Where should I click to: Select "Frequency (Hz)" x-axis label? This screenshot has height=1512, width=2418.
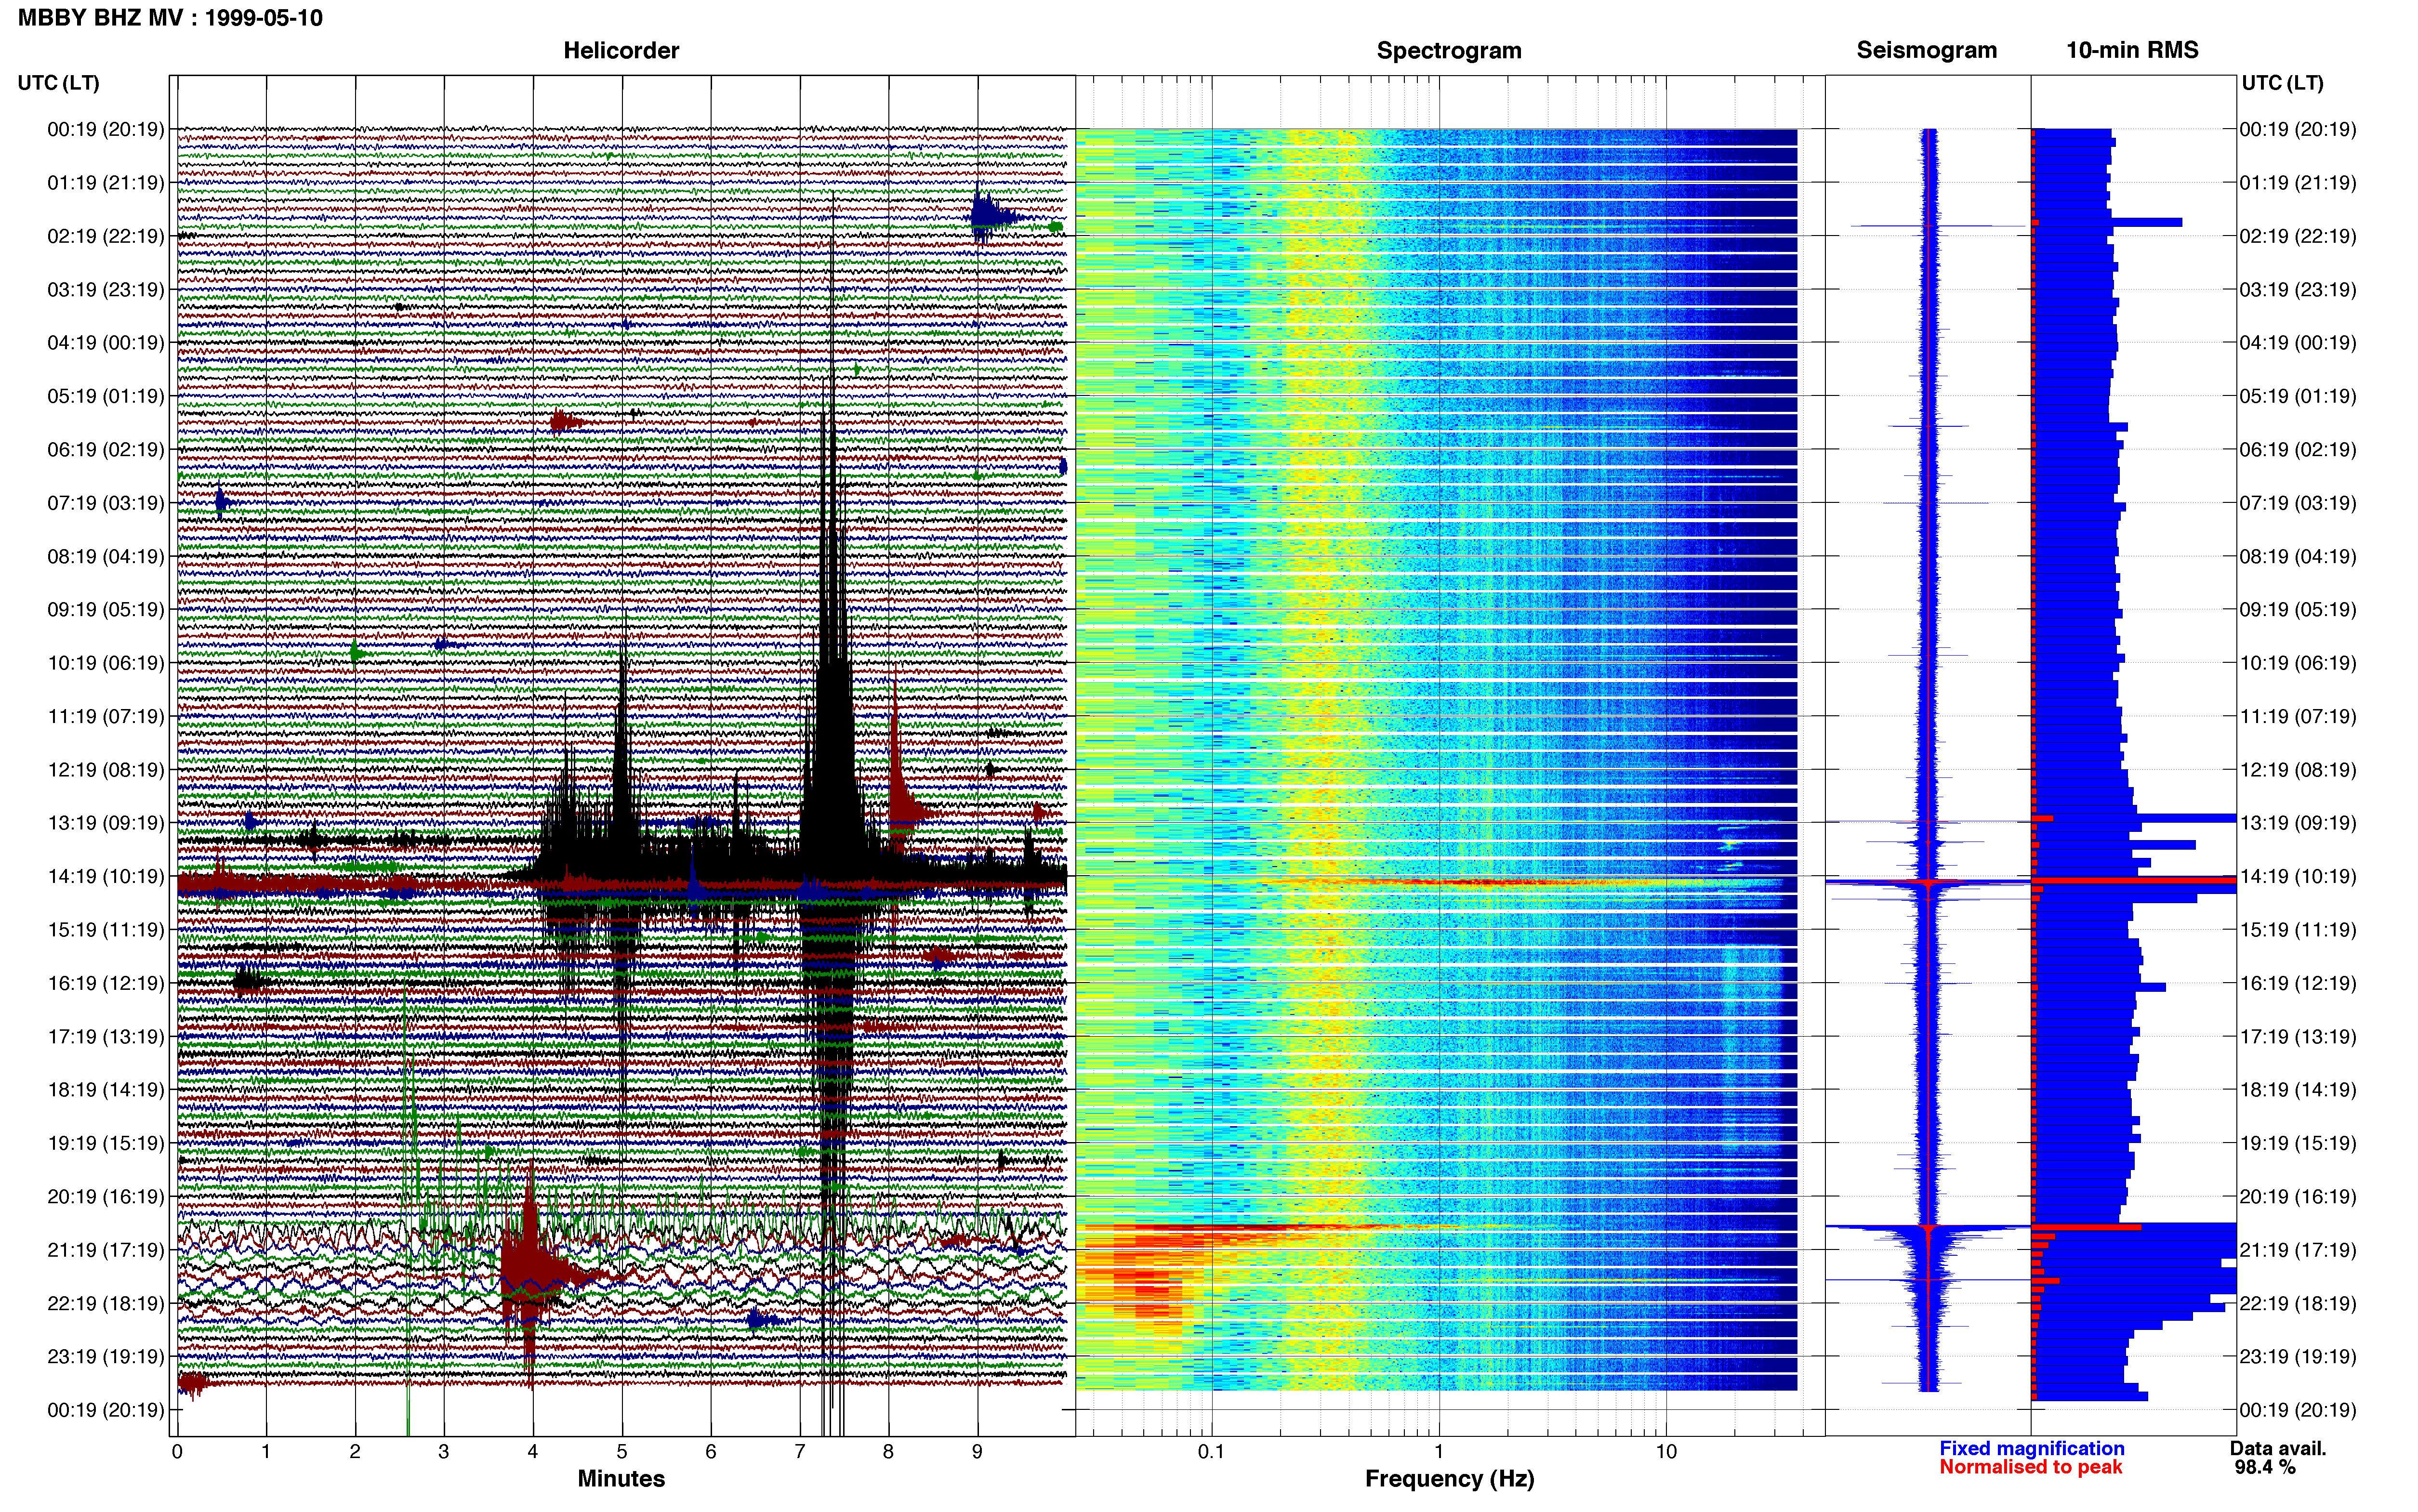click(x=1449, y=1479)
